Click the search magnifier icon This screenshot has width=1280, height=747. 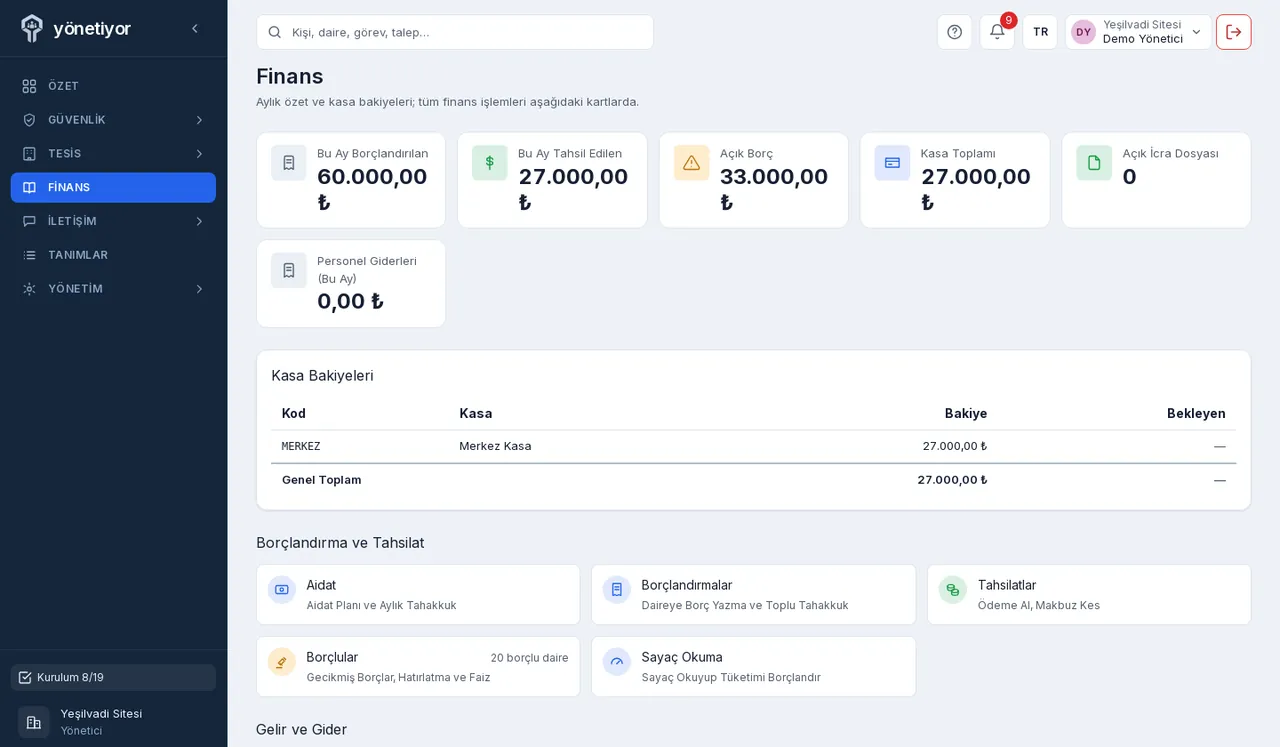tap(275, 32)
